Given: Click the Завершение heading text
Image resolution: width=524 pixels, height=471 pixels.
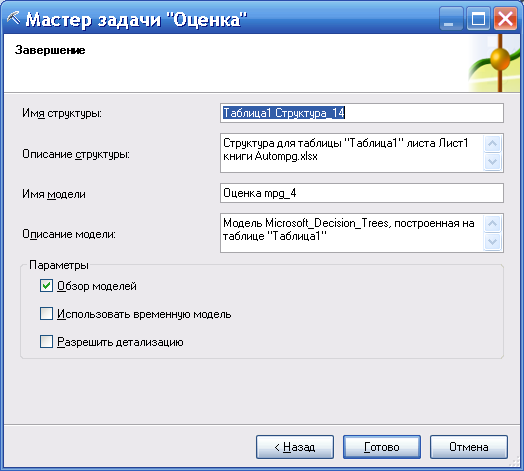Looking at the screenshot, I should tap(50, 50).
